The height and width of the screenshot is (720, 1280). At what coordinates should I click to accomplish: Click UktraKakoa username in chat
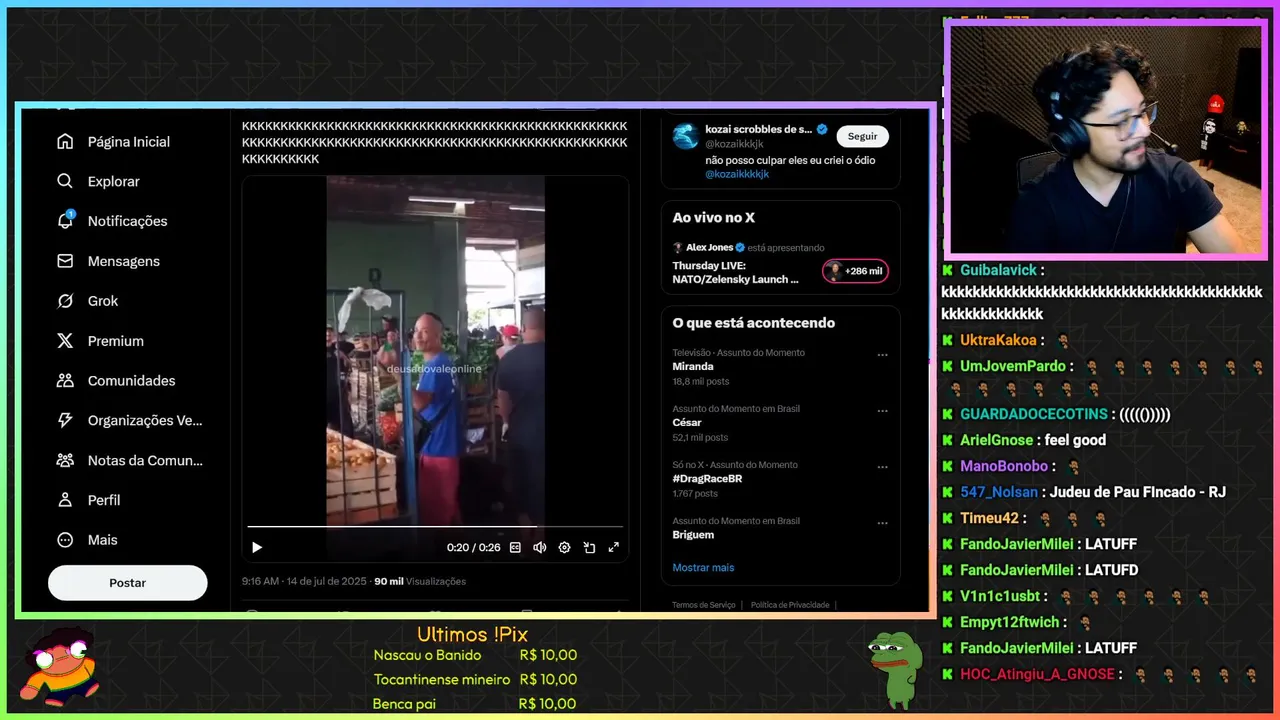coord(998,340)
